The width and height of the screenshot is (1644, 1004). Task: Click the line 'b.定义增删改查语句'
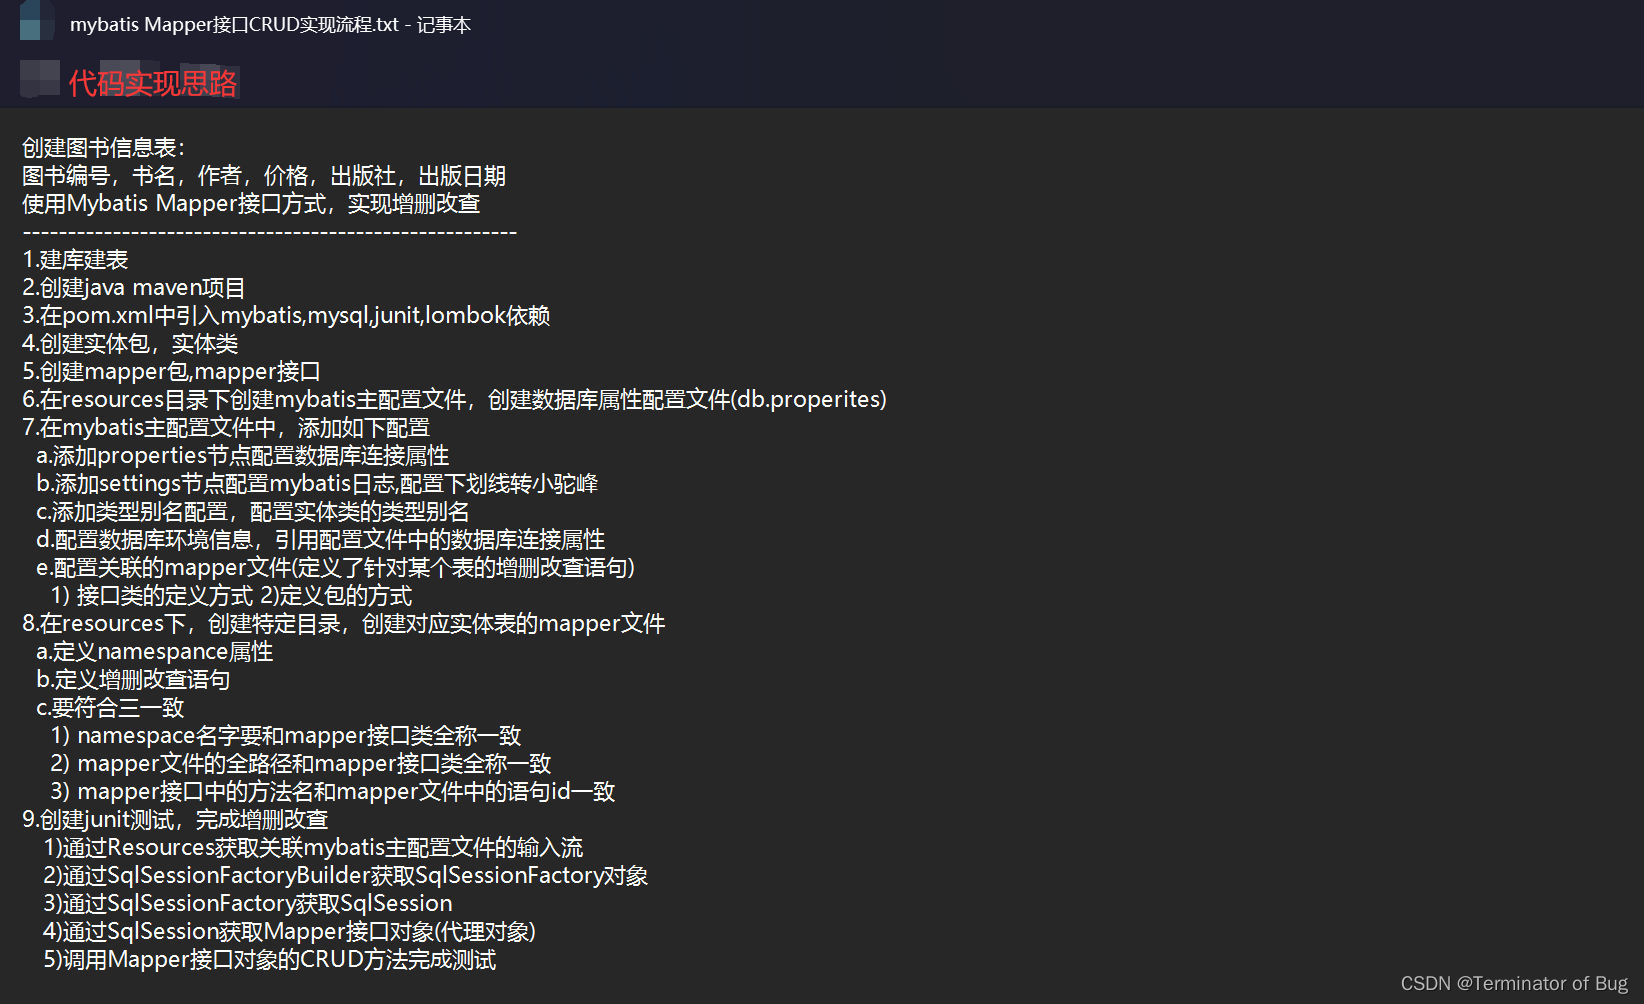point(133,680)
